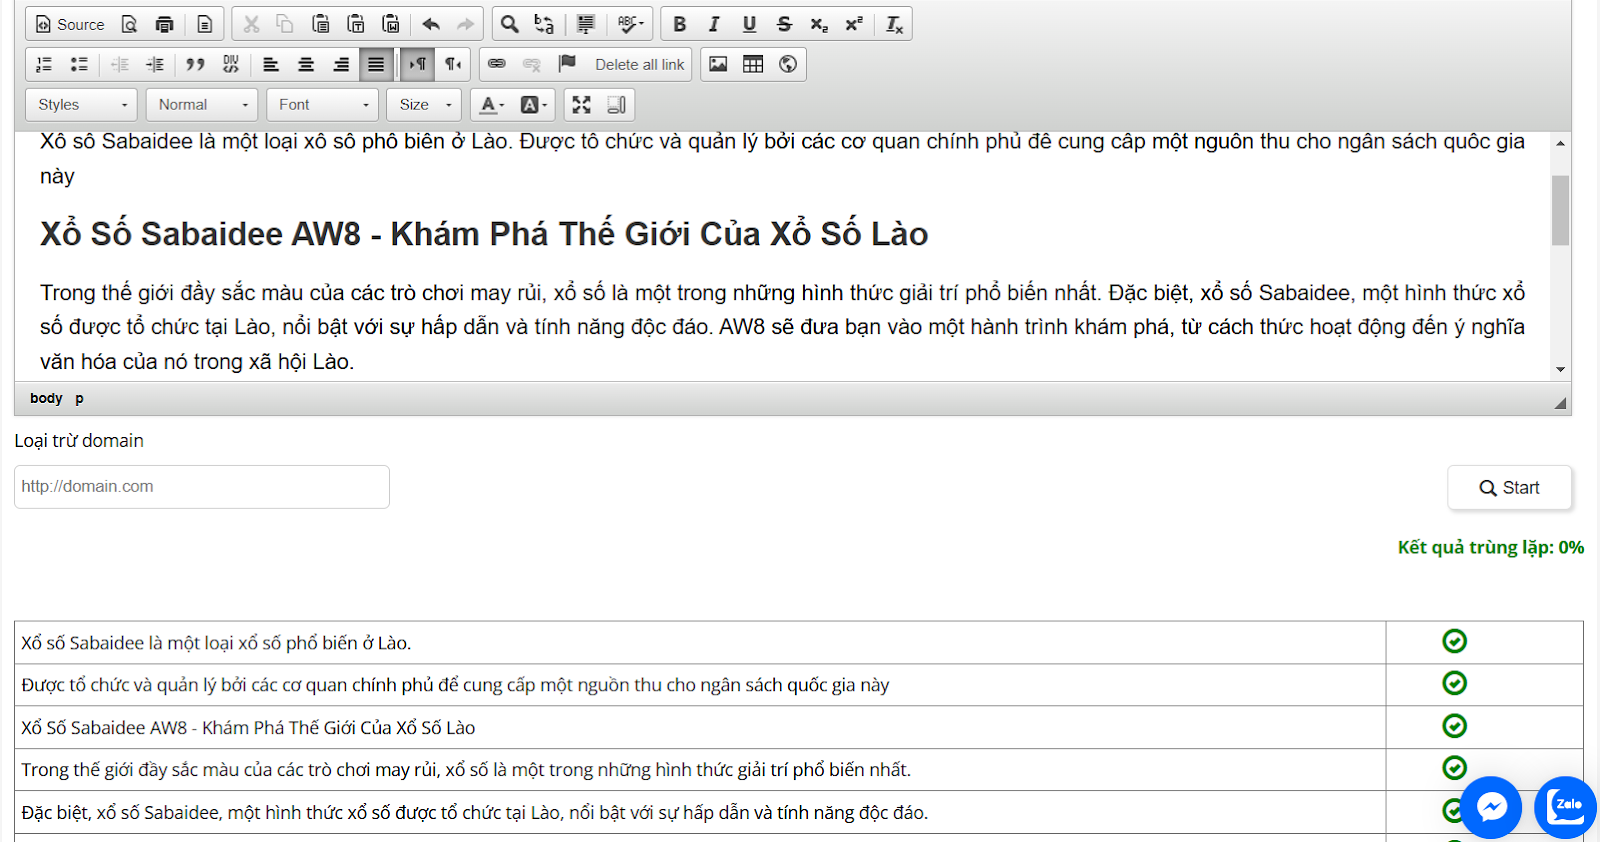
Task: Open the Zalo chat bubble
Action: click(x=1565, y=807)
